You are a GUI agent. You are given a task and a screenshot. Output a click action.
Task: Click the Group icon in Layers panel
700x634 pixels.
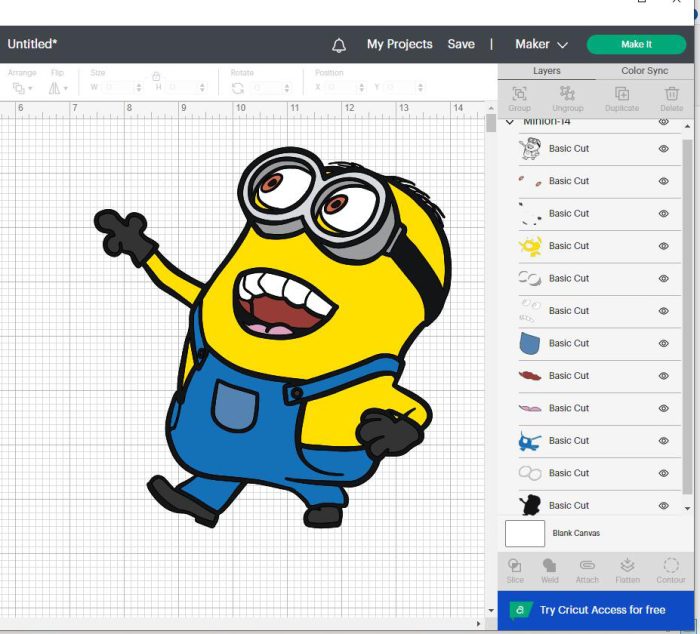click(519, 99)
